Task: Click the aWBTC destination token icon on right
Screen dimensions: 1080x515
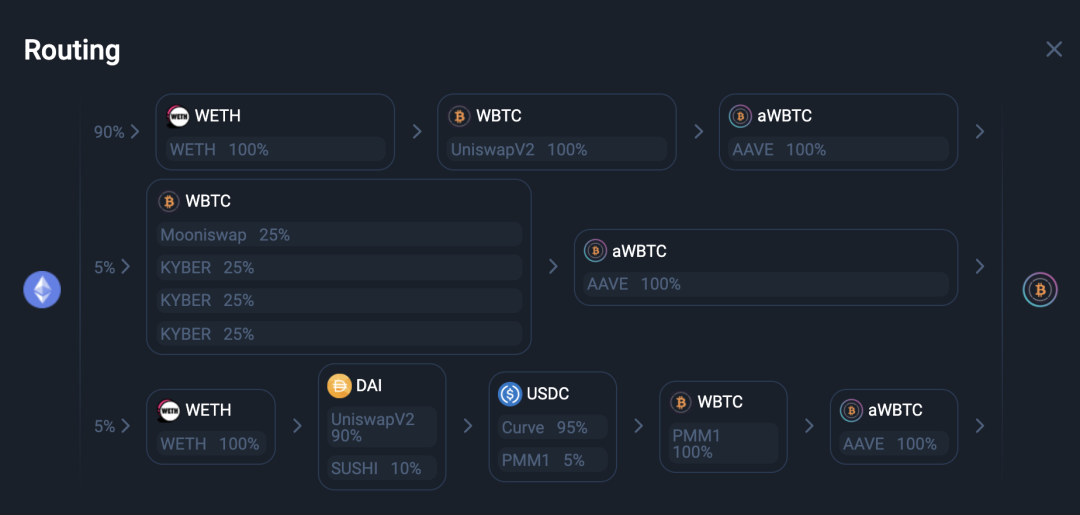Action: pos(1039,290)
